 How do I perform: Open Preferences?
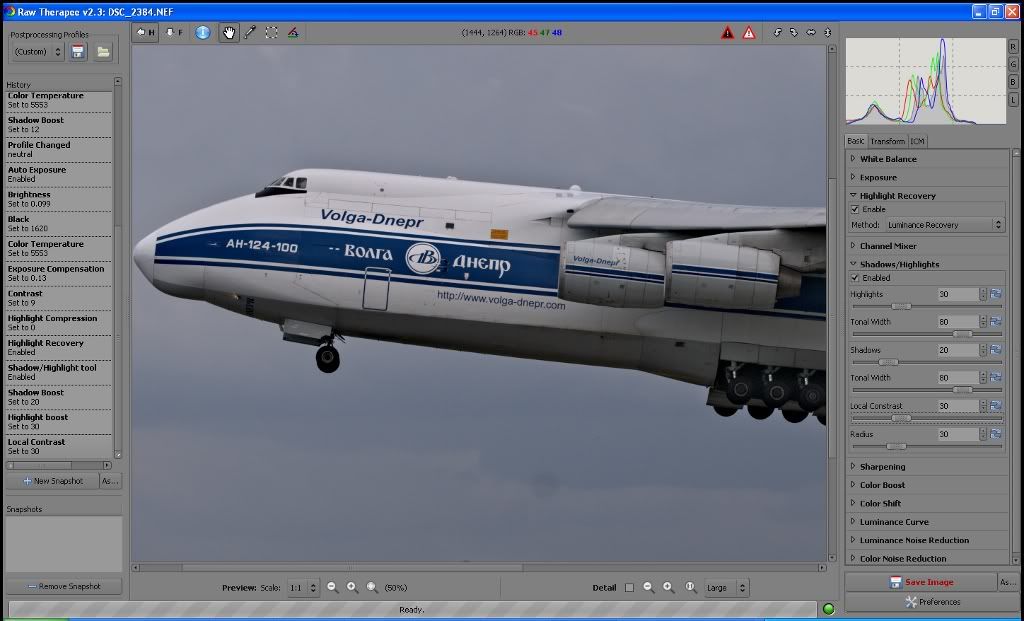931,601
